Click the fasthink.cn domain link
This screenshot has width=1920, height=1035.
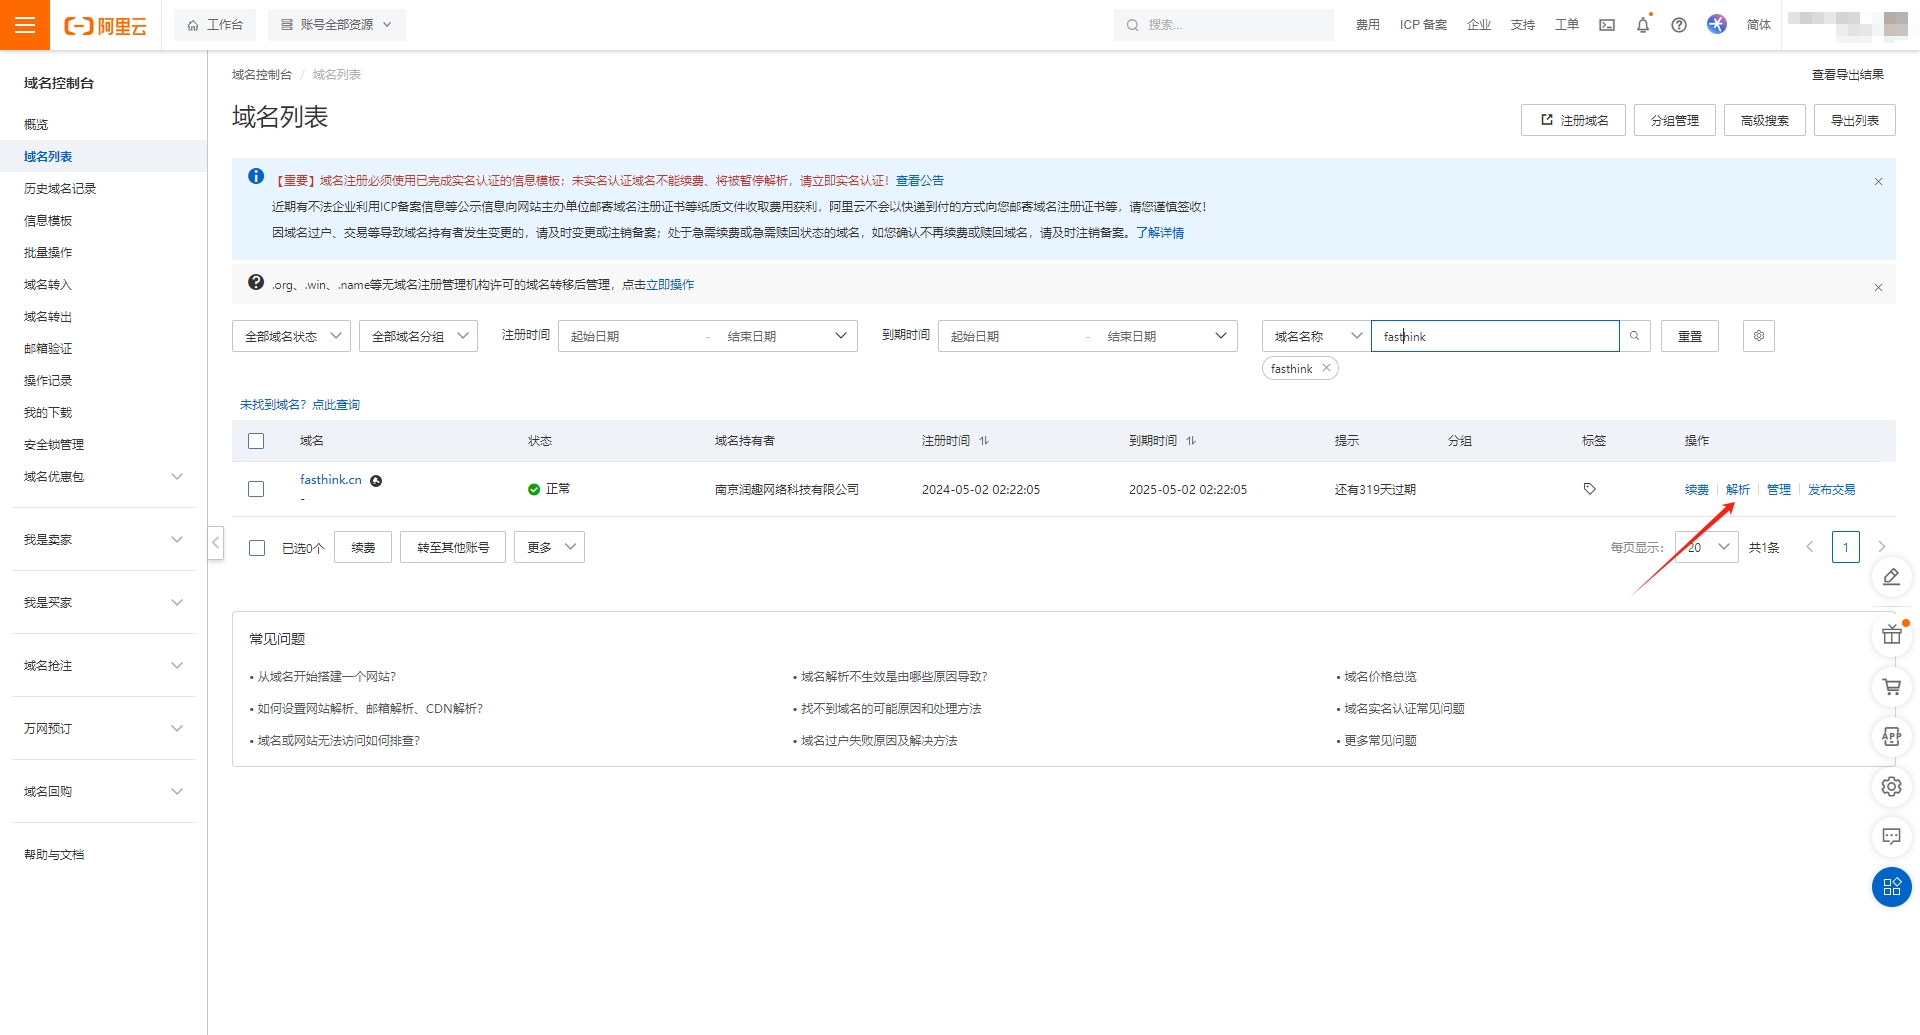(x=331, y=480)
